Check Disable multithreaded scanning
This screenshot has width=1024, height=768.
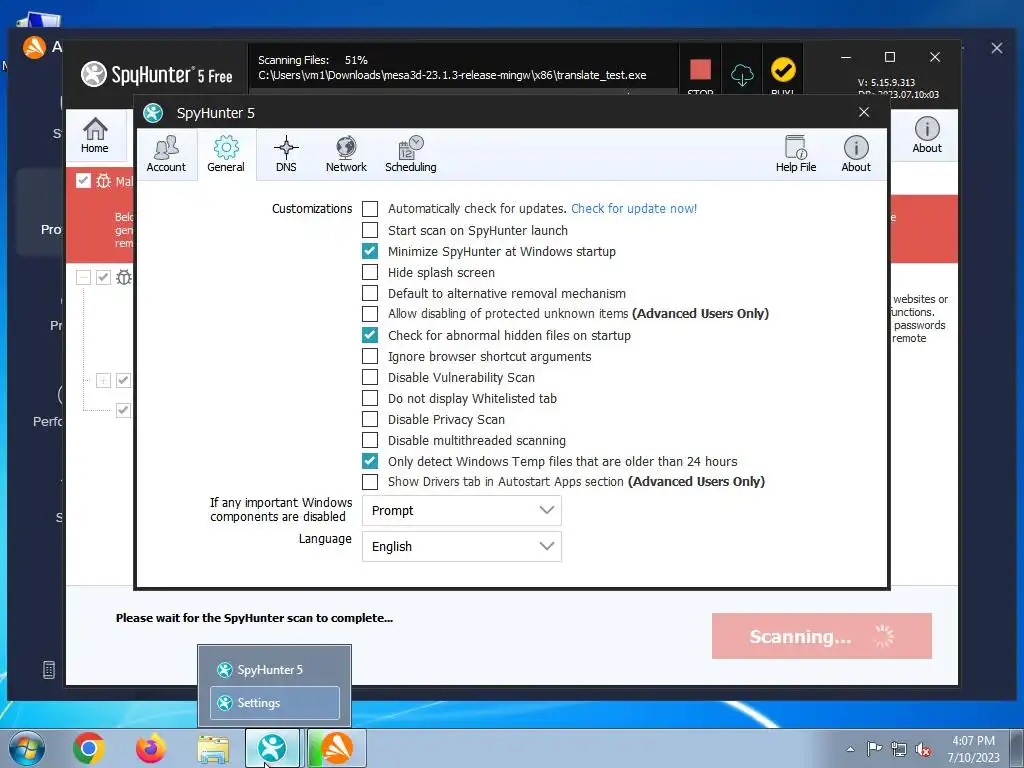pos(370,440)
